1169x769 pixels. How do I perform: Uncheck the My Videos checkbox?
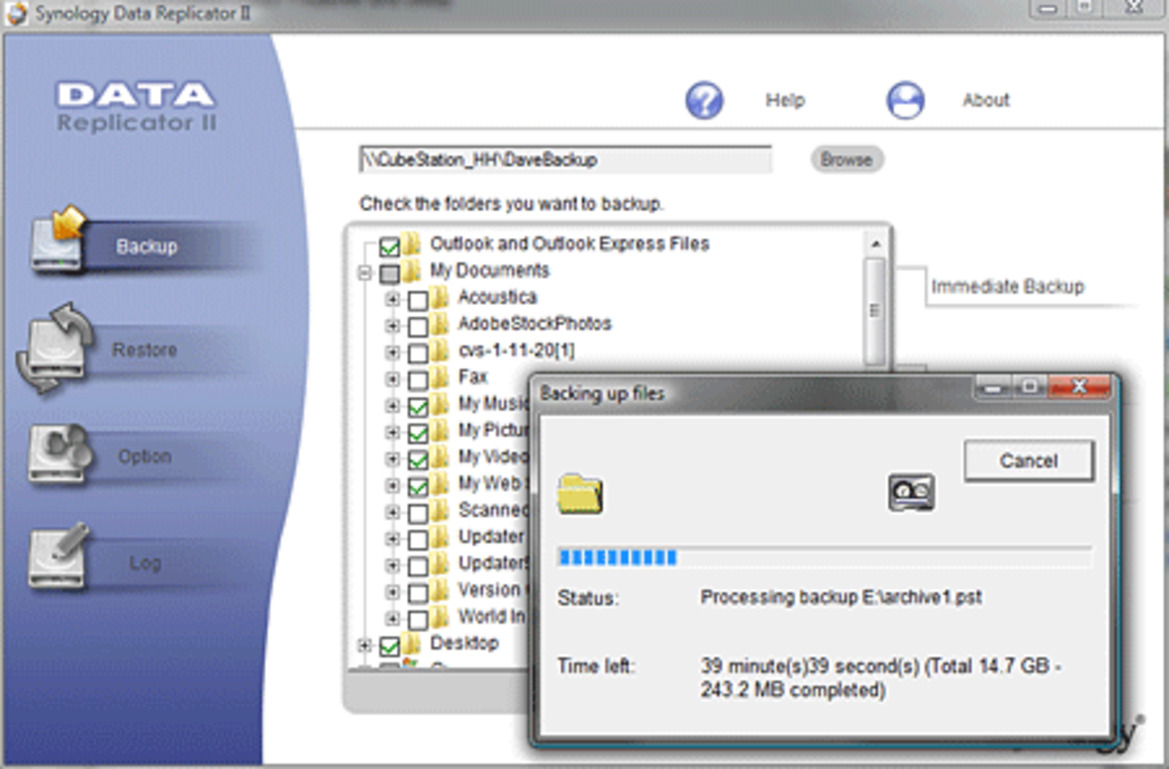tap(418, 459)
